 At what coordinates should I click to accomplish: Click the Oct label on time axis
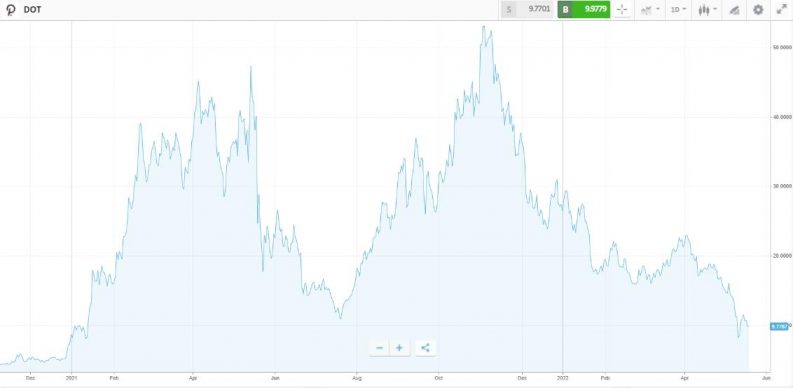(438, 377)
